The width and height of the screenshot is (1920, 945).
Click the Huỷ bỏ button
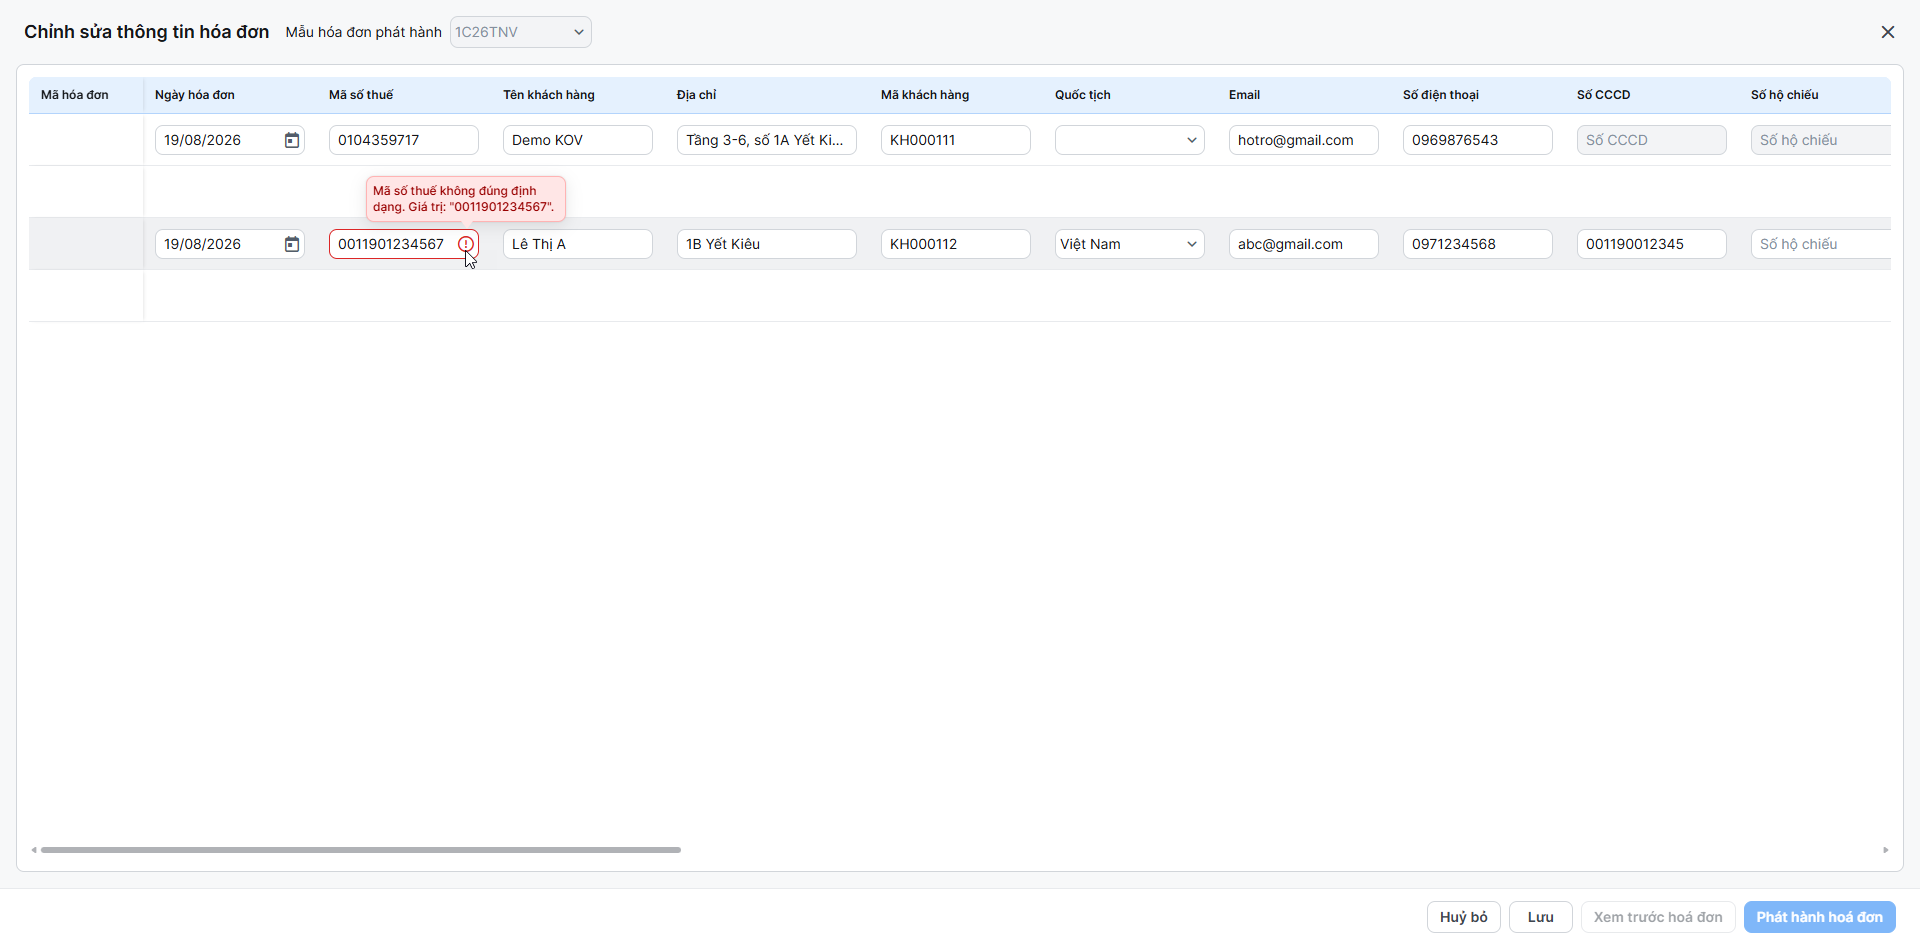point(1463,917)
